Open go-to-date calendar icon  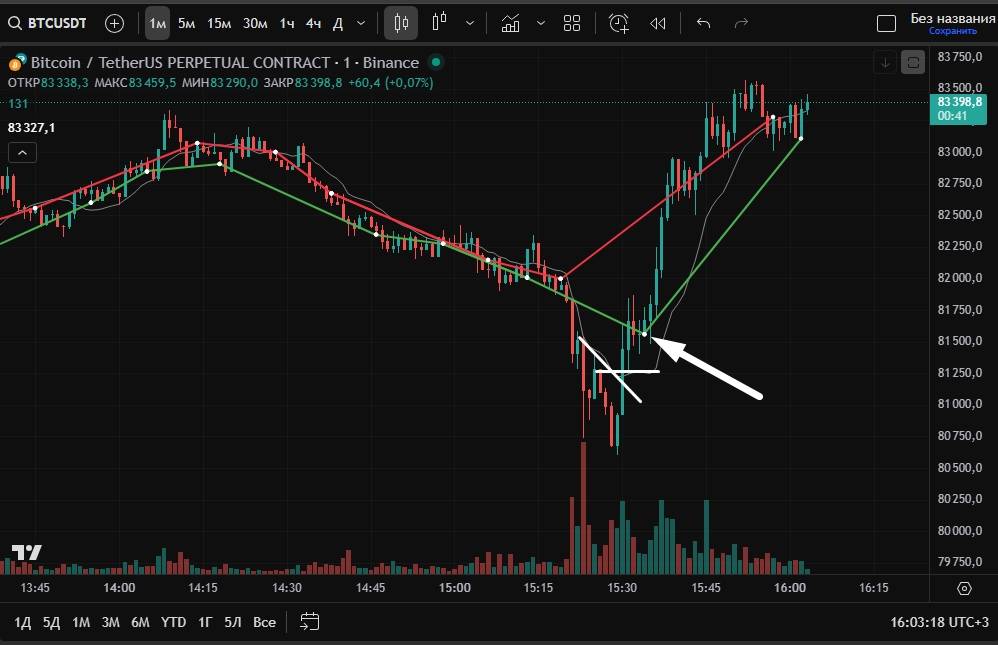[x=309, y=622]
